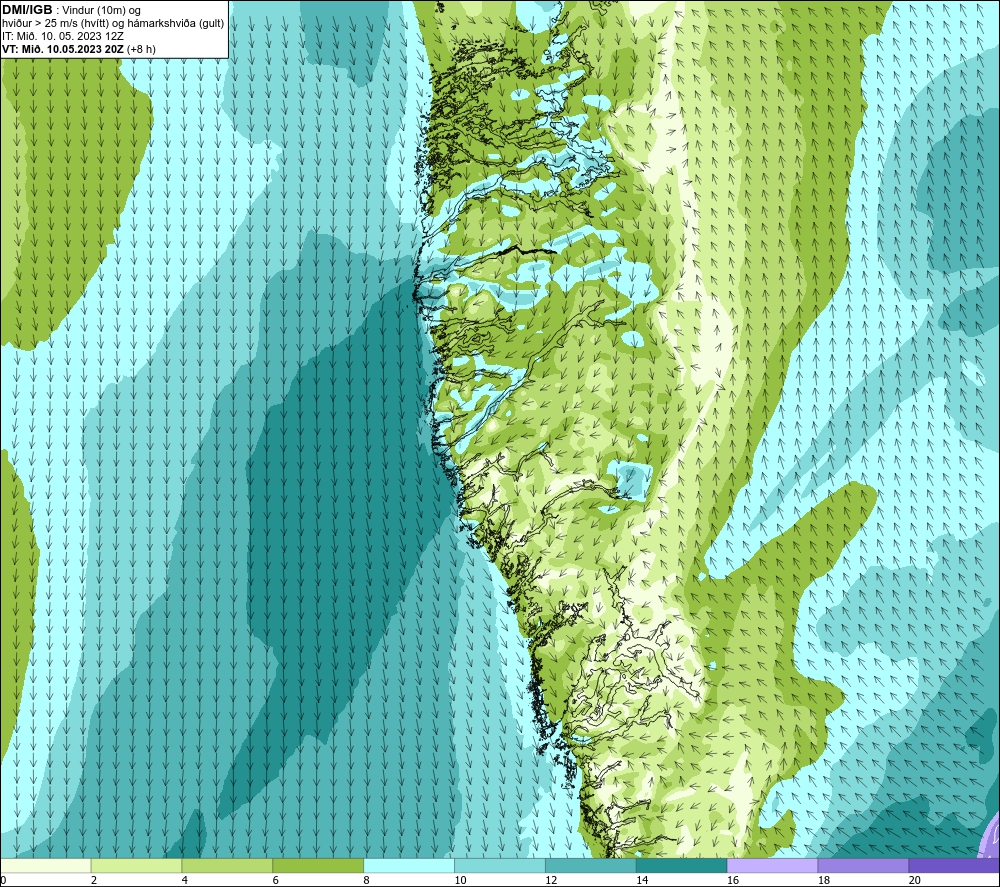The width and height of the screenshot is (1000, 887).
Task: Click the aqua 10–12 m/s legend swatch
Action: point(500,865)
